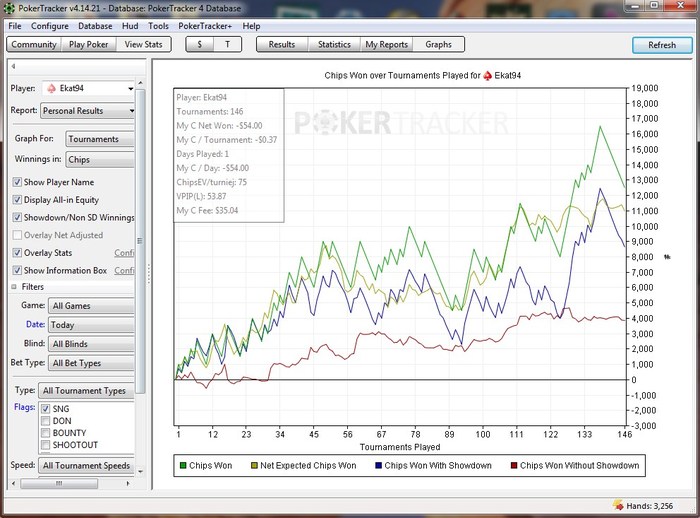Click the sidebar horizontal scrollbar thumb
The width and height of the screenshot is (700, 518).
59,483
